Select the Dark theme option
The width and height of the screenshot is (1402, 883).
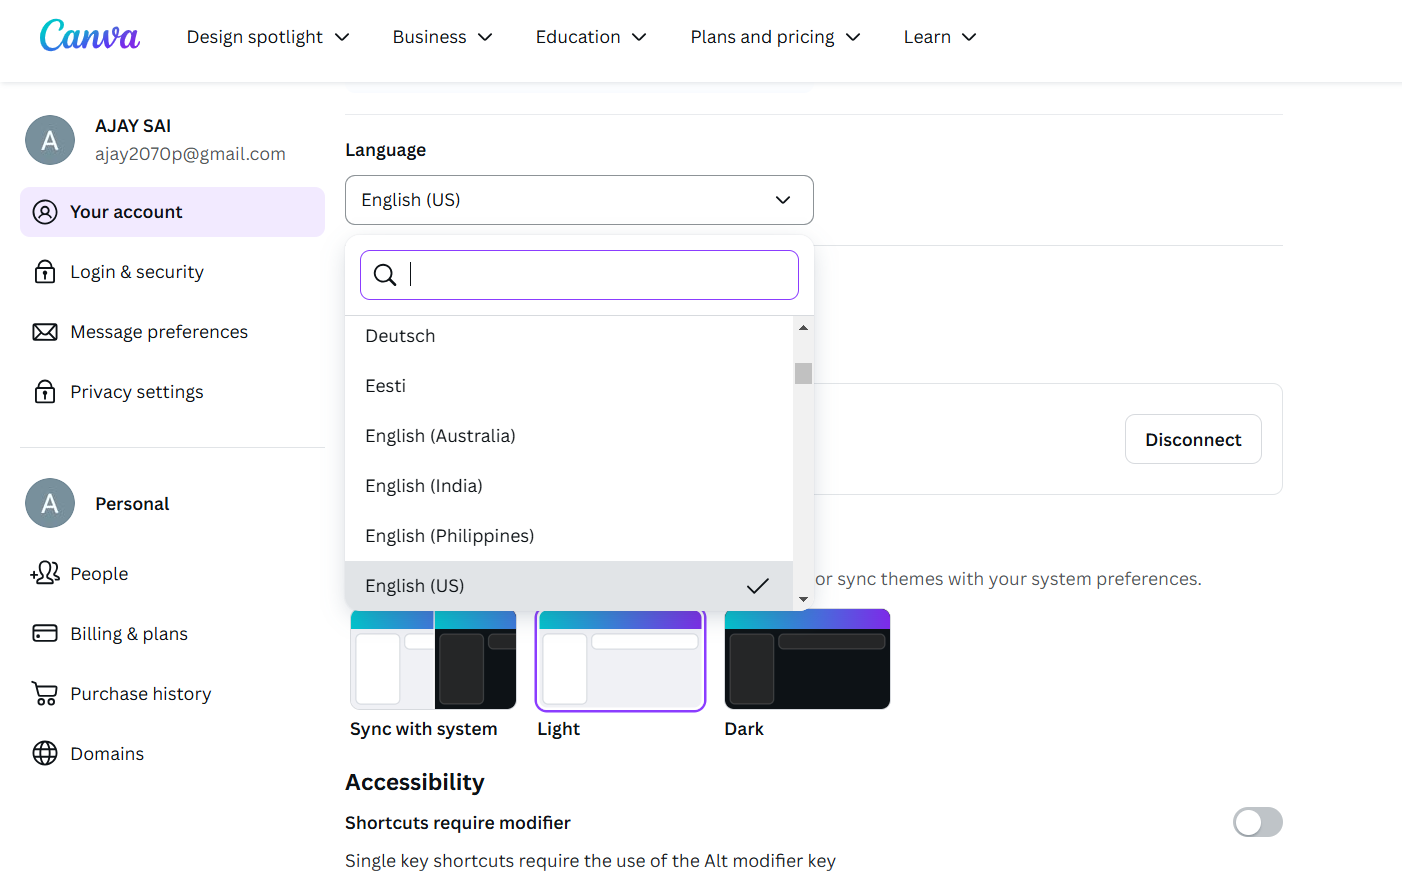click(807, 660)
